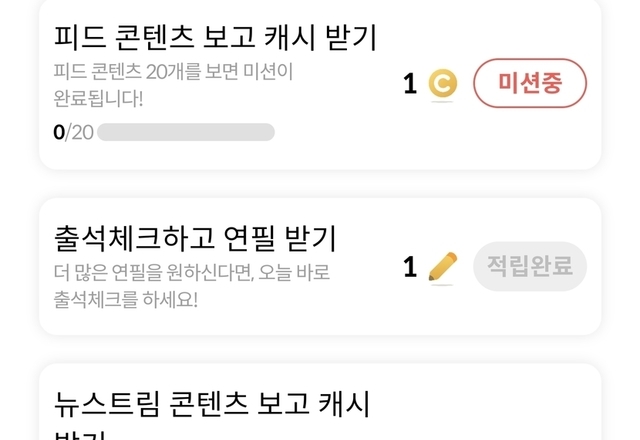Click blank area right of feed progress bar

(340, 132)
